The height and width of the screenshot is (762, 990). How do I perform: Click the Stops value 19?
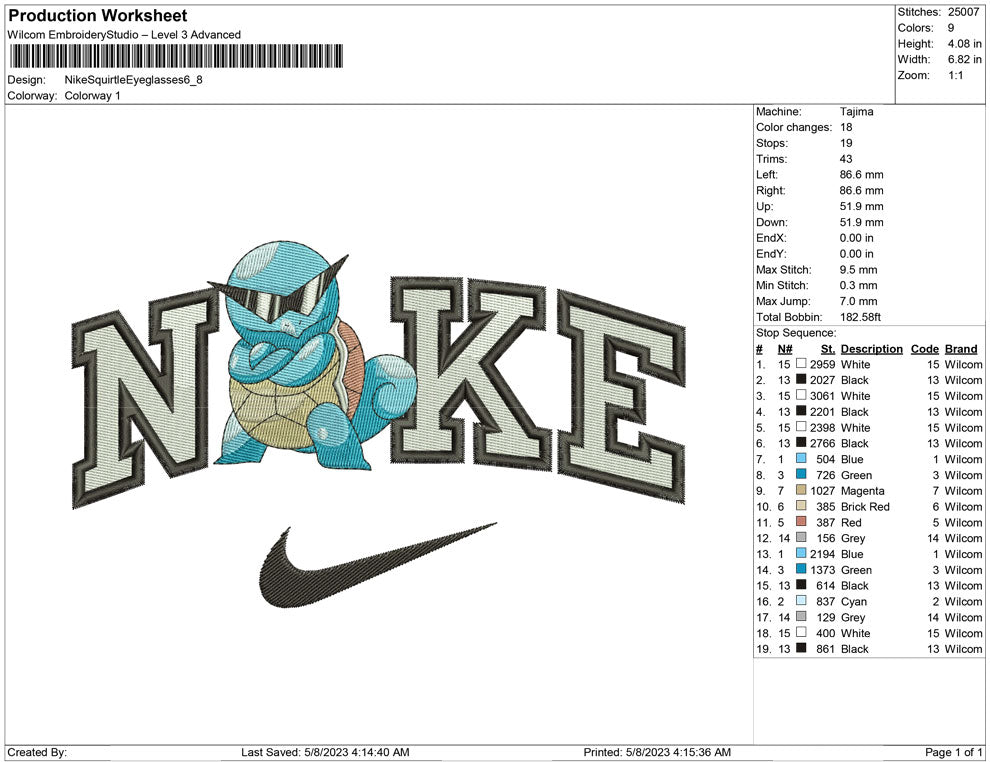[846, 143]
